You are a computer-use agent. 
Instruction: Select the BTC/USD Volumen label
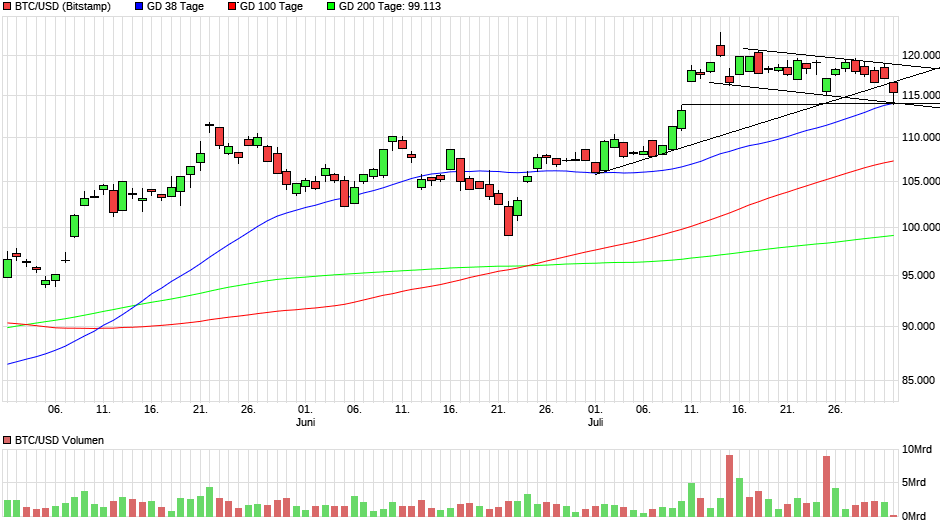click(x=59, y=440)
